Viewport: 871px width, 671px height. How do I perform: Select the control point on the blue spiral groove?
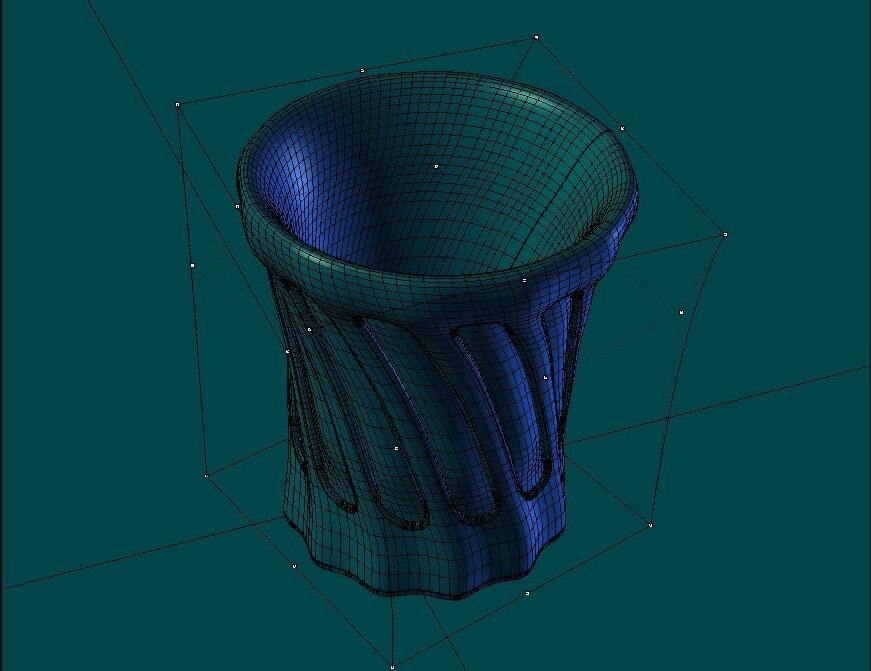click(x=545, y=377)
